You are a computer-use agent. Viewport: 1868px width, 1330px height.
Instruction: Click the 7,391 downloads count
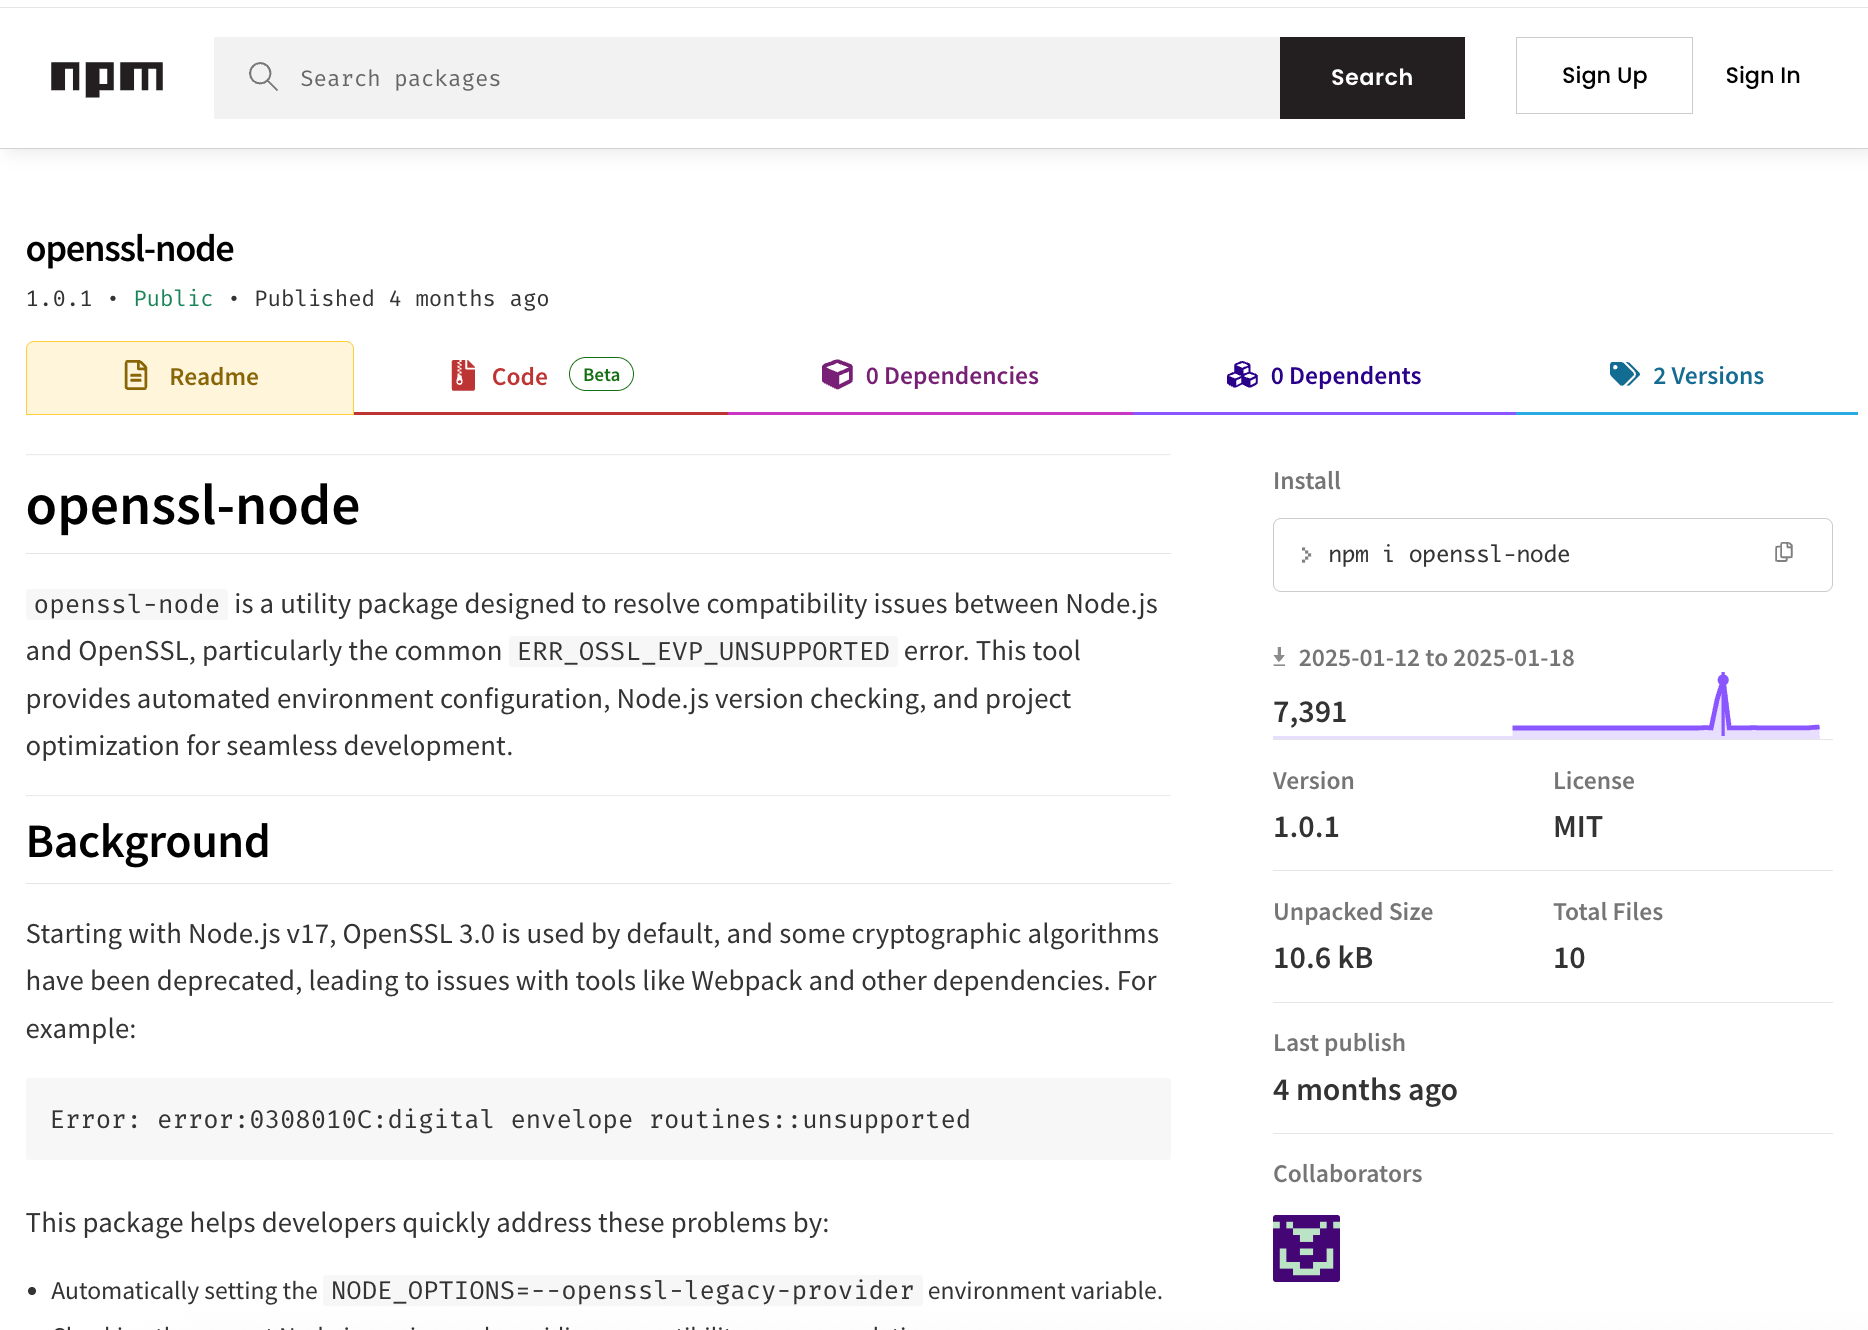(x=1310, y=712)
